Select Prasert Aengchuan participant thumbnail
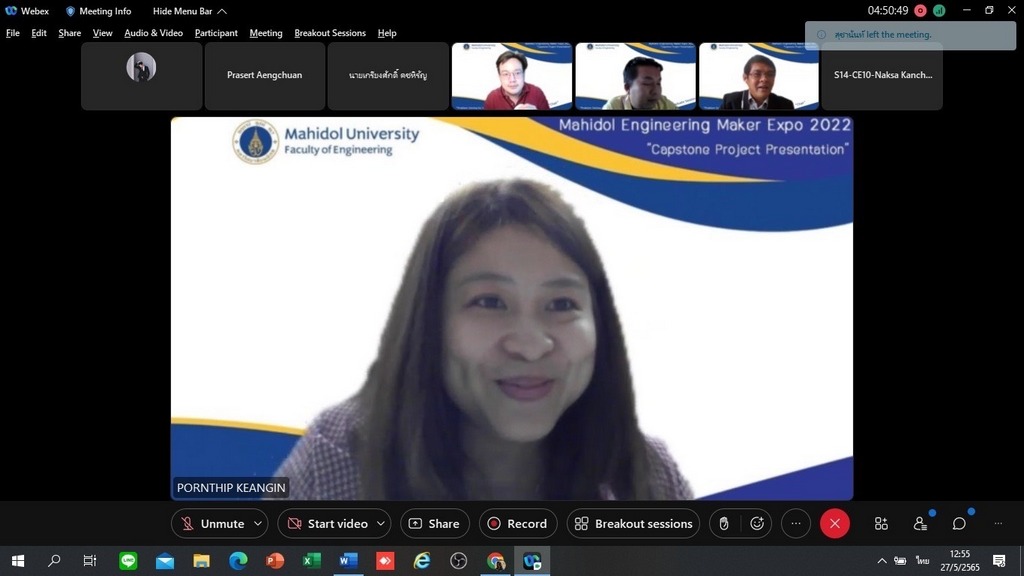Image resolution: width=1024 pixels, height=576 pixels. 264,75
